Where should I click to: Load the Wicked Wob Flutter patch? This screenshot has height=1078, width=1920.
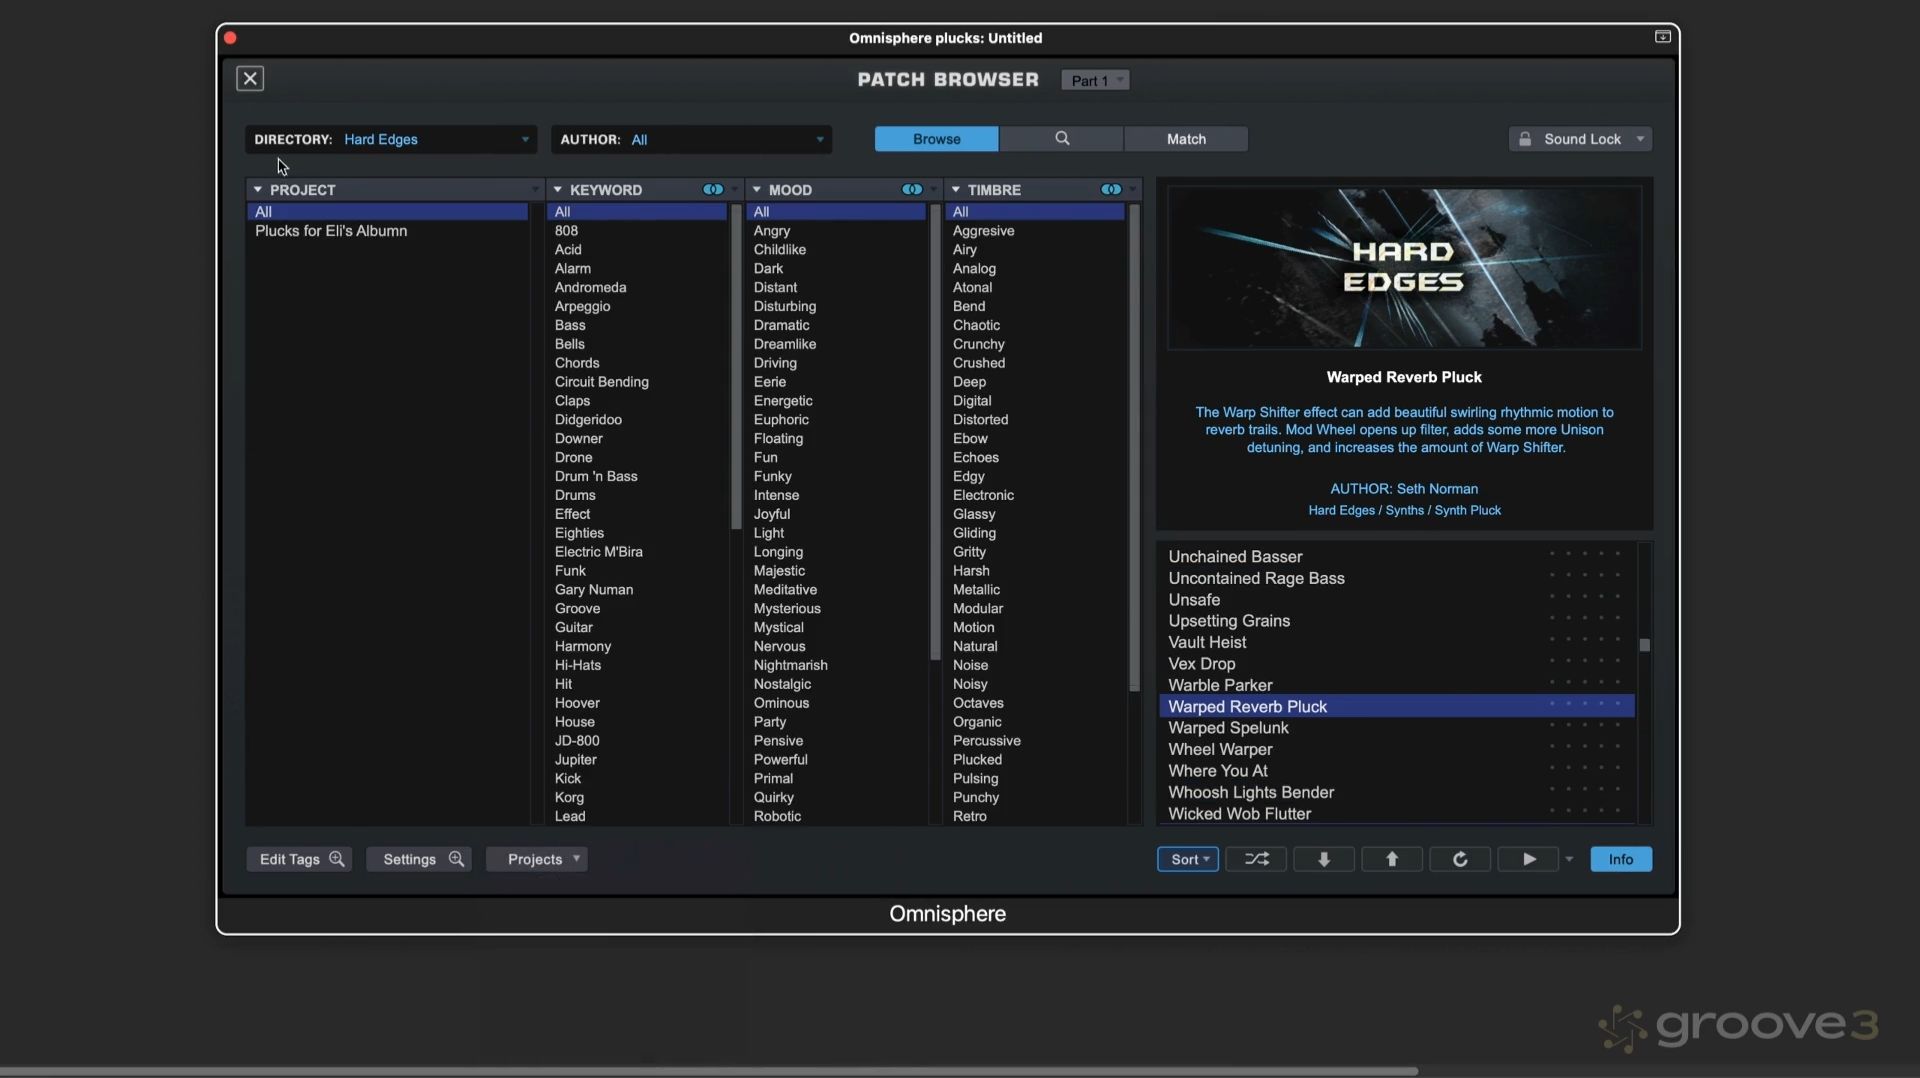1396,814
